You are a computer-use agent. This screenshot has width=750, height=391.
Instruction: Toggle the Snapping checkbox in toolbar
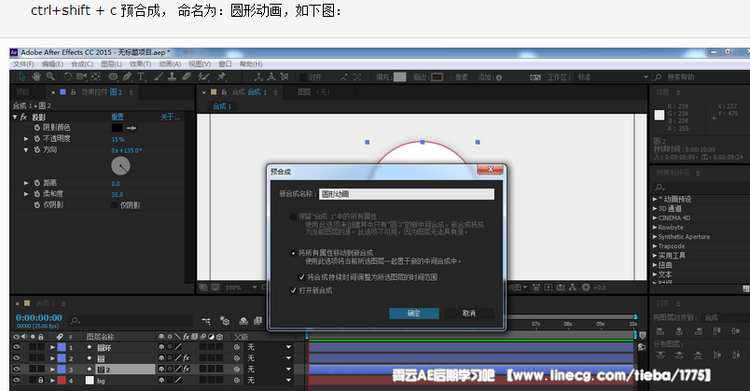tap(303, 77)
